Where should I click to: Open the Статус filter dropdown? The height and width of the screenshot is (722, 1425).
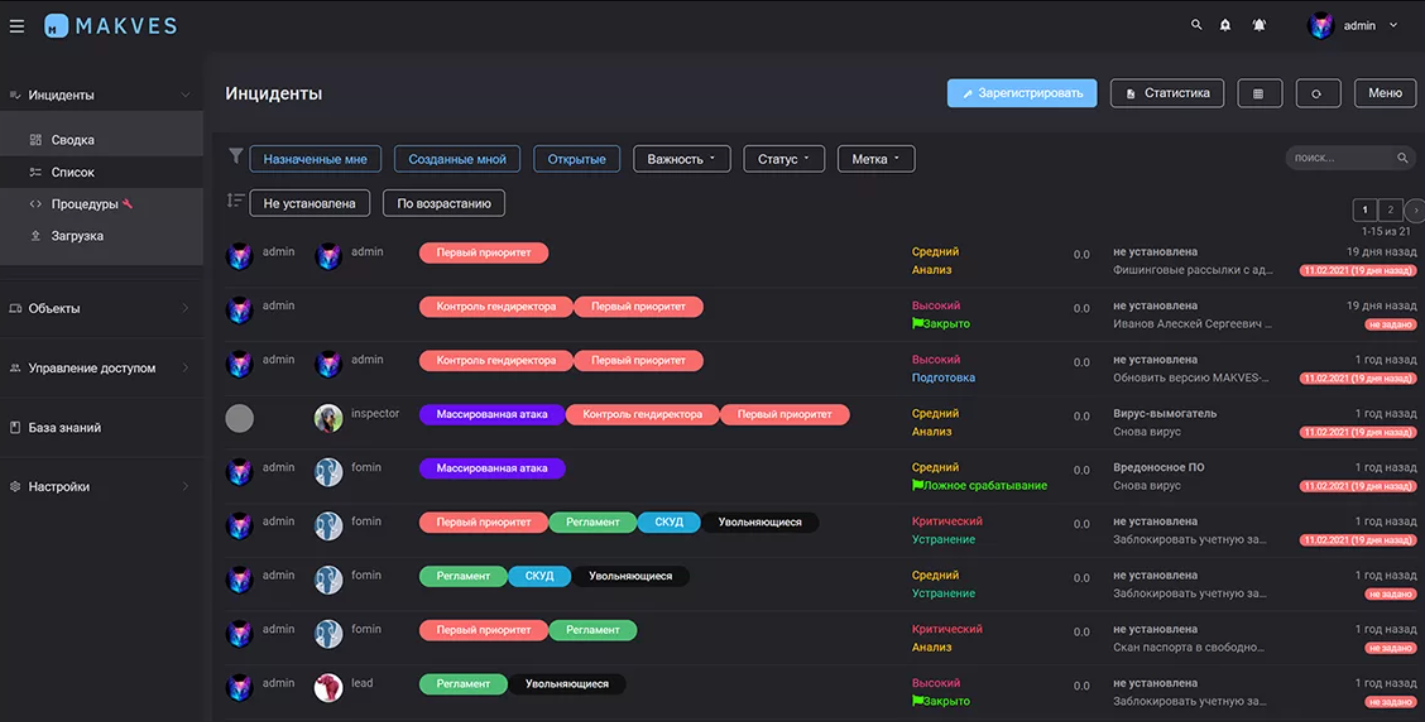click(x=784, y=159)
